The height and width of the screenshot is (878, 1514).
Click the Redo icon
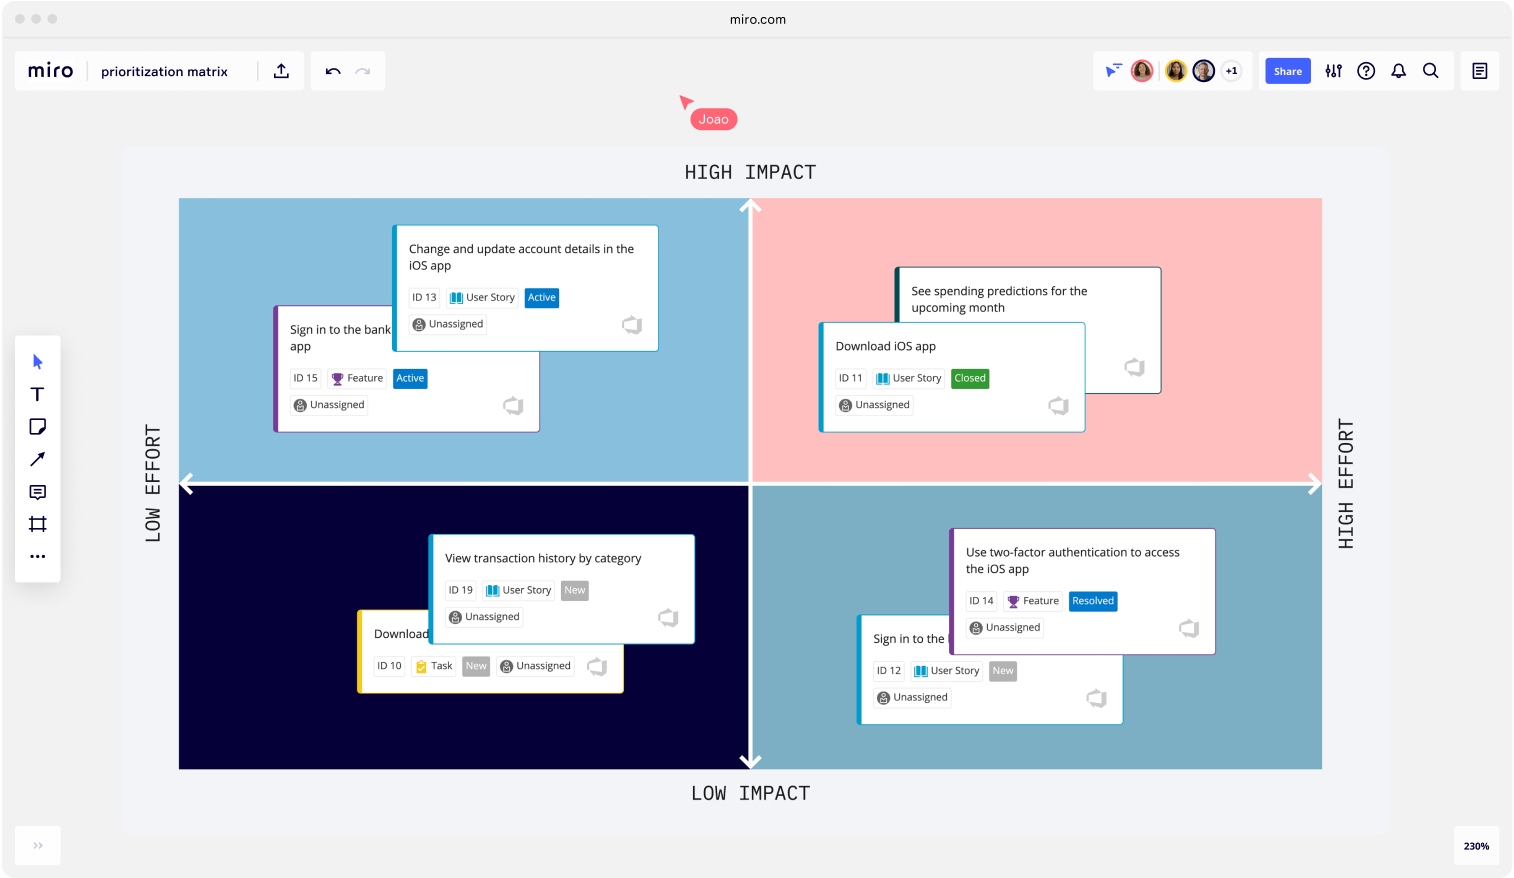[x=362, y=70]
